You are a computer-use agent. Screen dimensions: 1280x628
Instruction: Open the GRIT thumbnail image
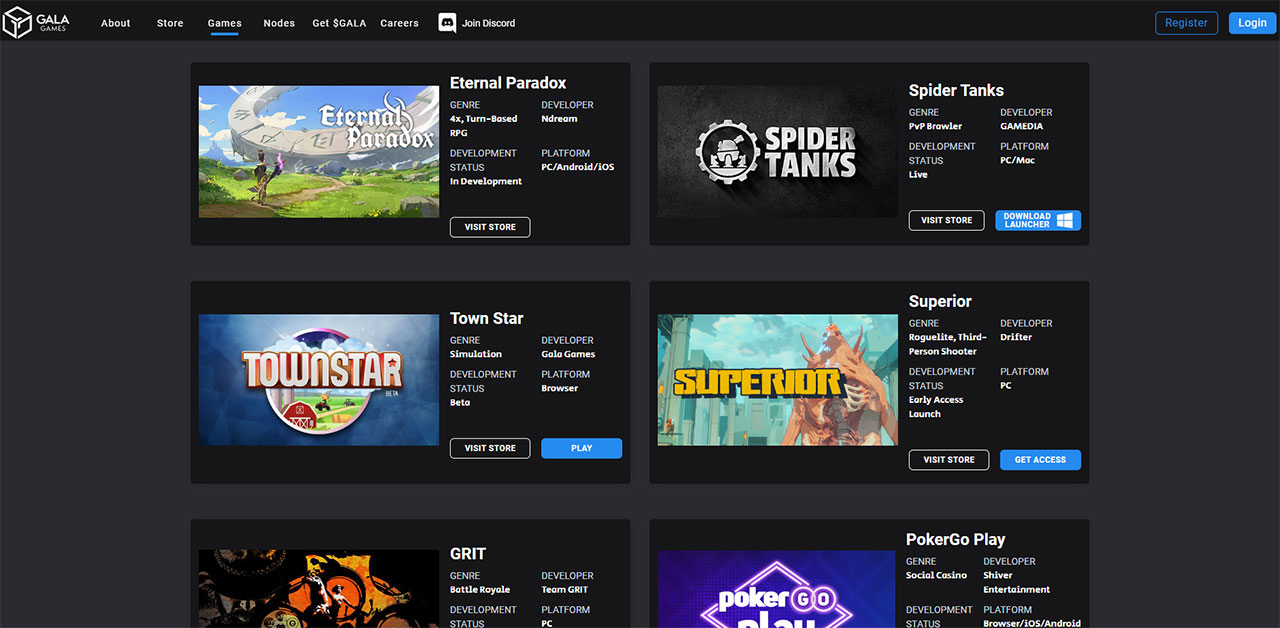point(319,589)
